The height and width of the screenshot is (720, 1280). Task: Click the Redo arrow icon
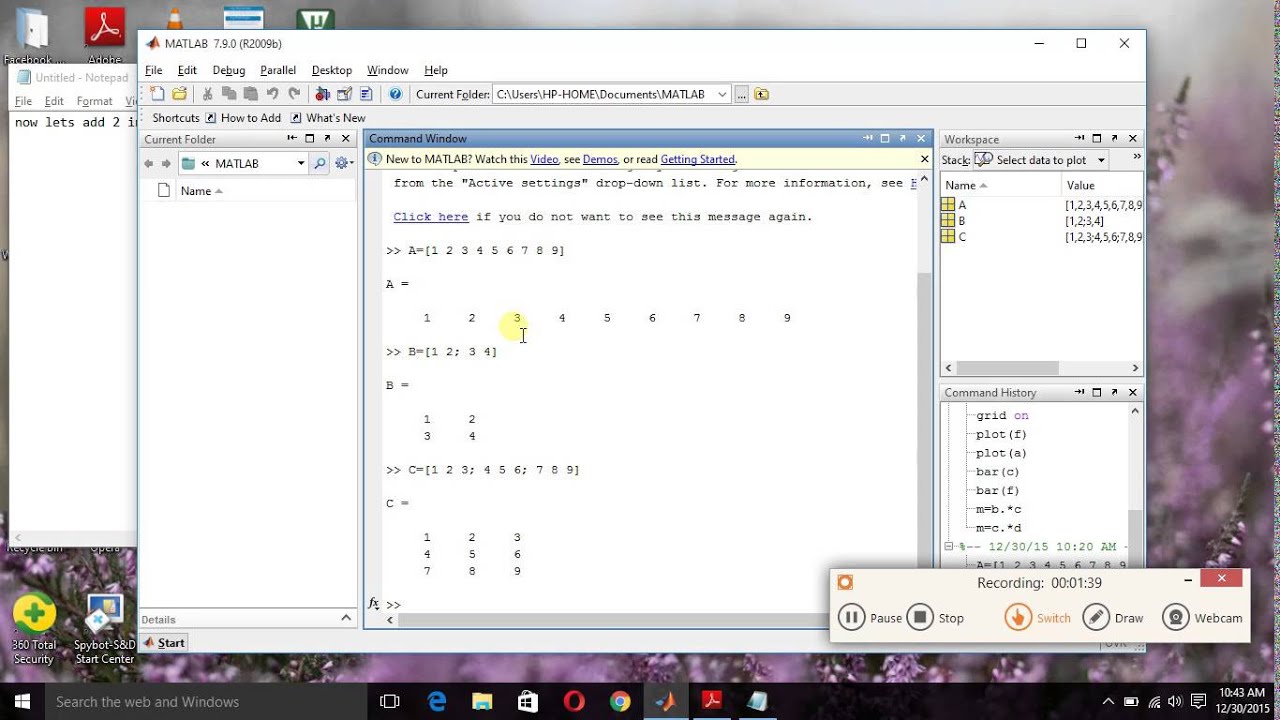tap(293, 94)
